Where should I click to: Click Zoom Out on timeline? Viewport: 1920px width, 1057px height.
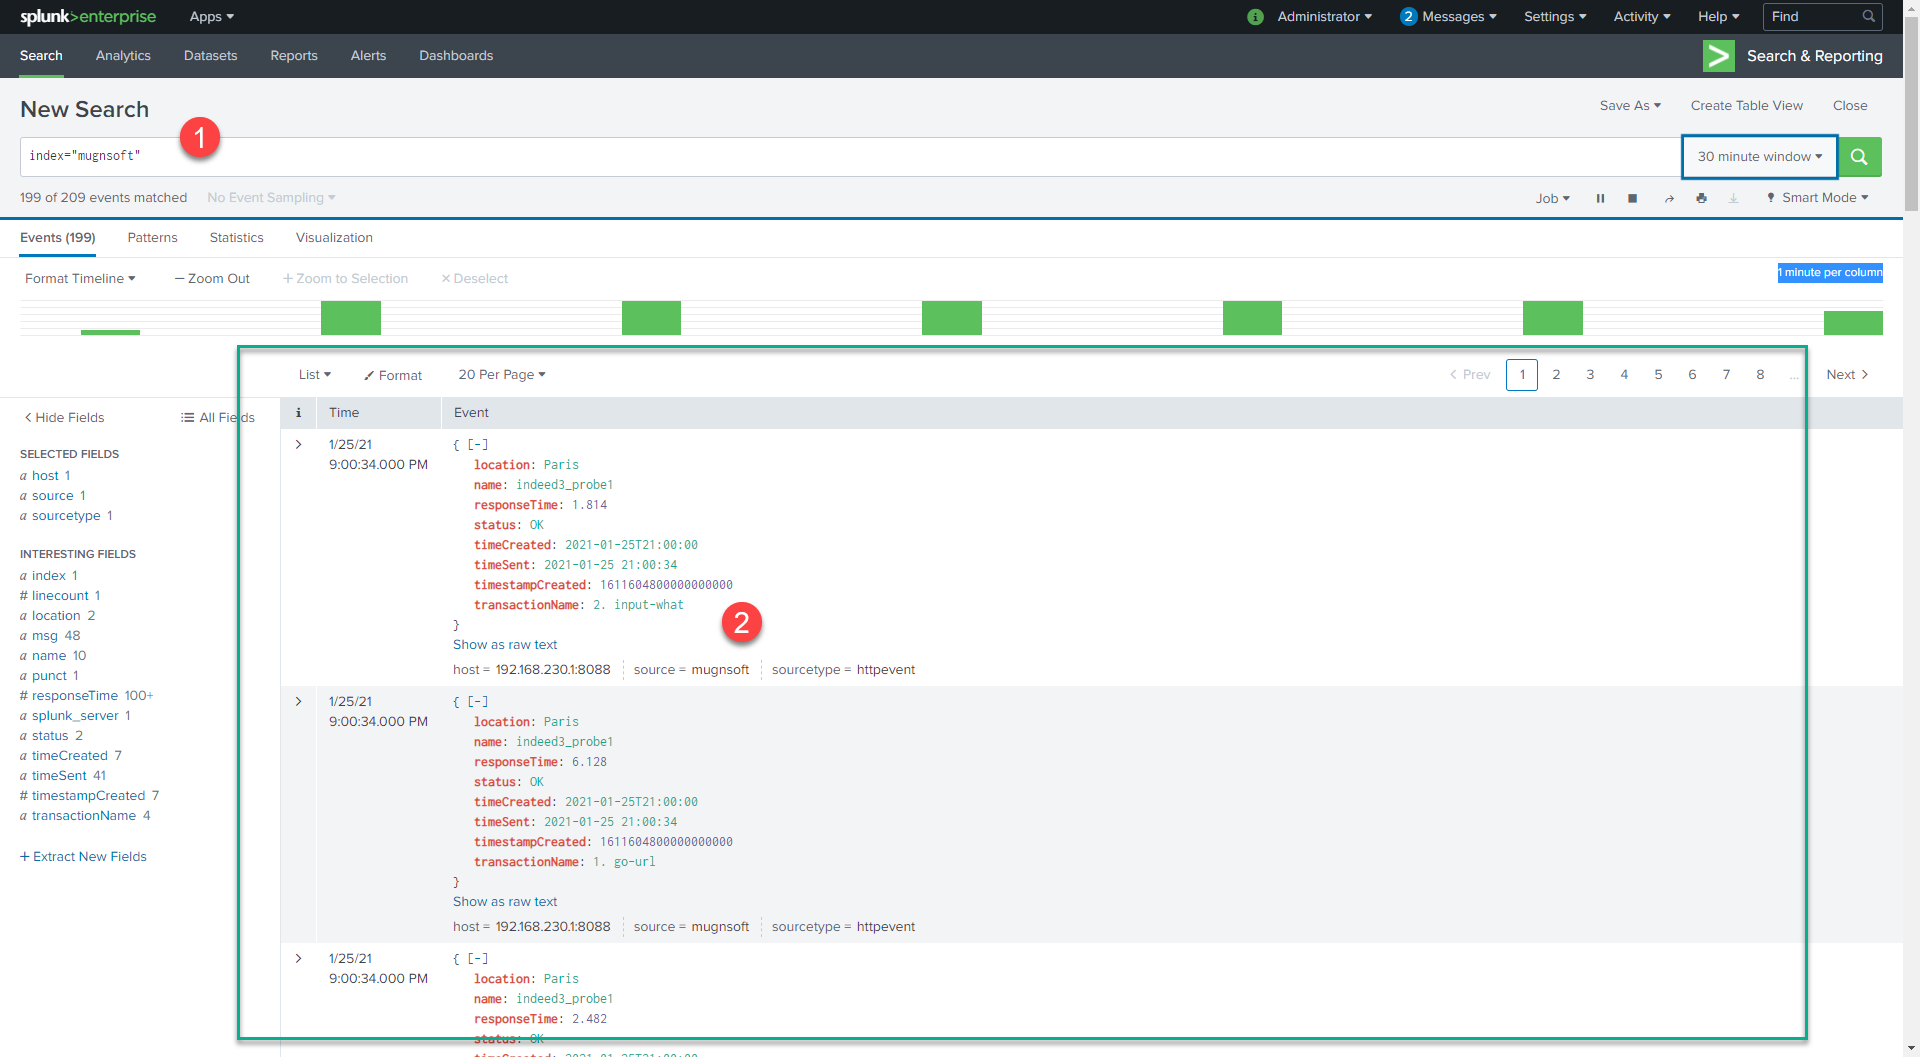pyautogui.click(x=212, y=279)
